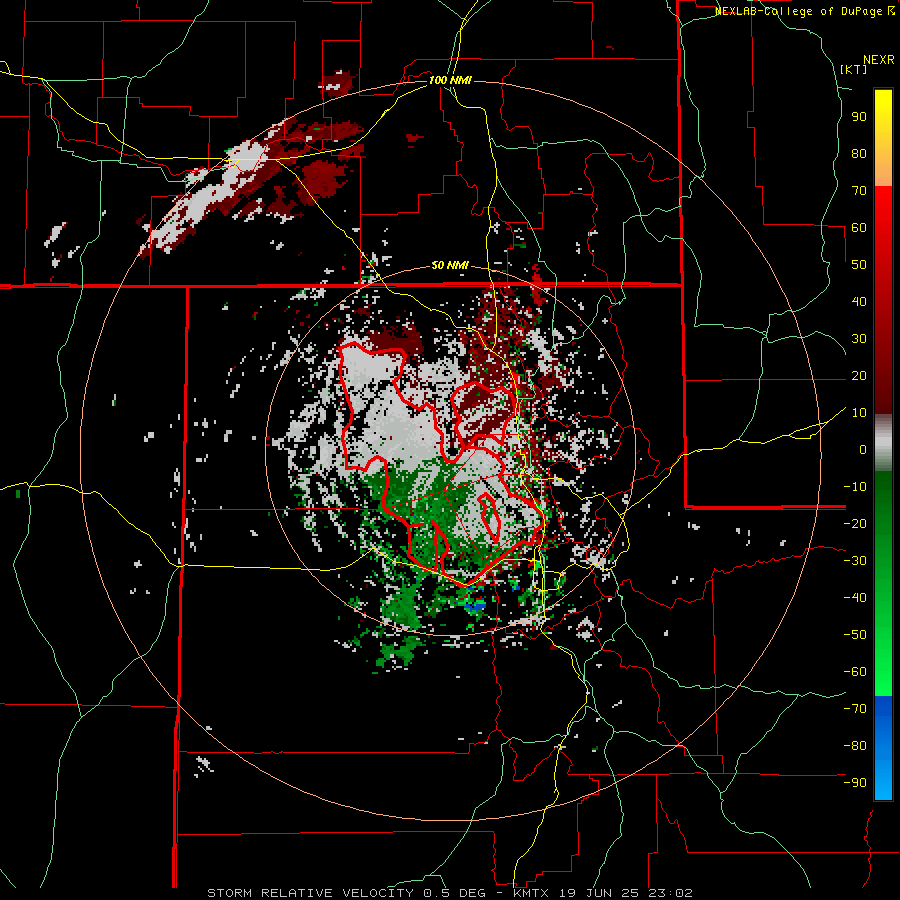Click the 40 value on the velocity scale

(x=859, y=301)
